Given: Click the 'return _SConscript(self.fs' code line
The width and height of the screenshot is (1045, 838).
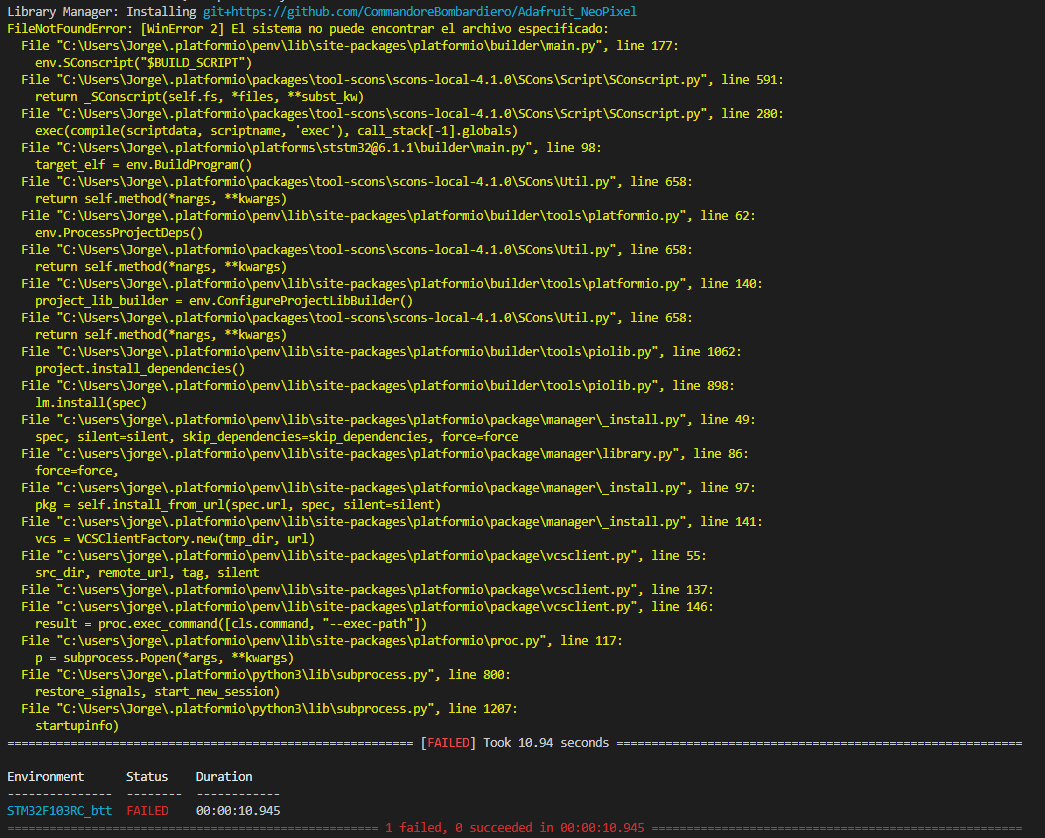Looking at the screenshot, I should pos(199,97).
